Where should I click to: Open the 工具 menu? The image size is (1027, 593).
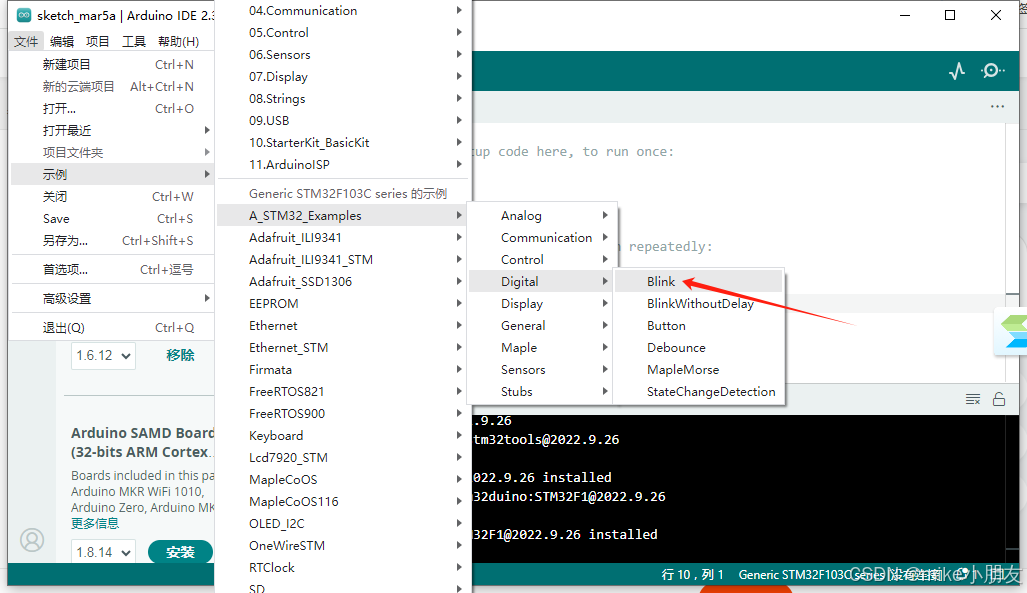[134, 41]
